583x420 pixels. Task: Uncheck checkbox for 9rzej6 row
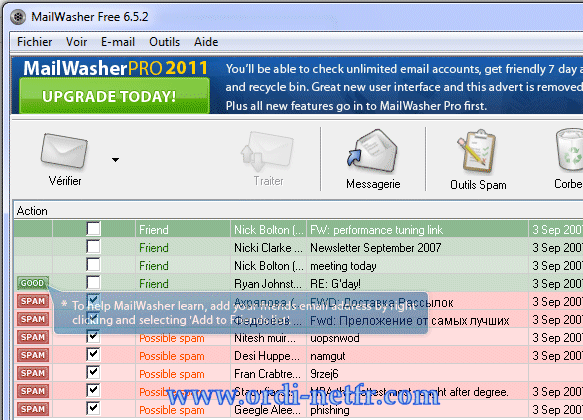(x=93, y=372)
